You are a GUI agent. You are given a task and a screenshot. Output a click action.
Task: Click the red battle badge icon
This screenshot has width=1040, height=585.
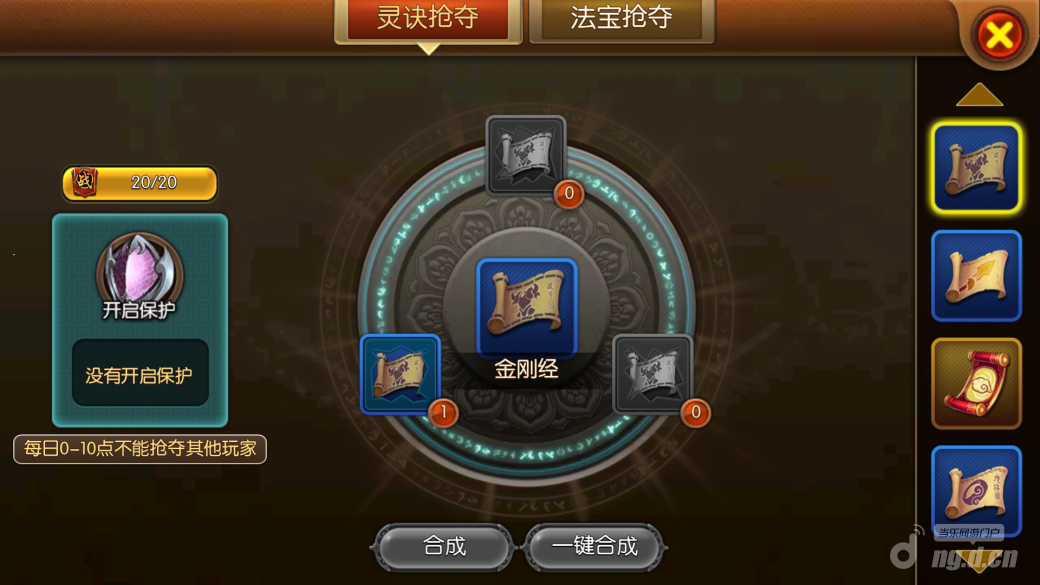[85, 182]
